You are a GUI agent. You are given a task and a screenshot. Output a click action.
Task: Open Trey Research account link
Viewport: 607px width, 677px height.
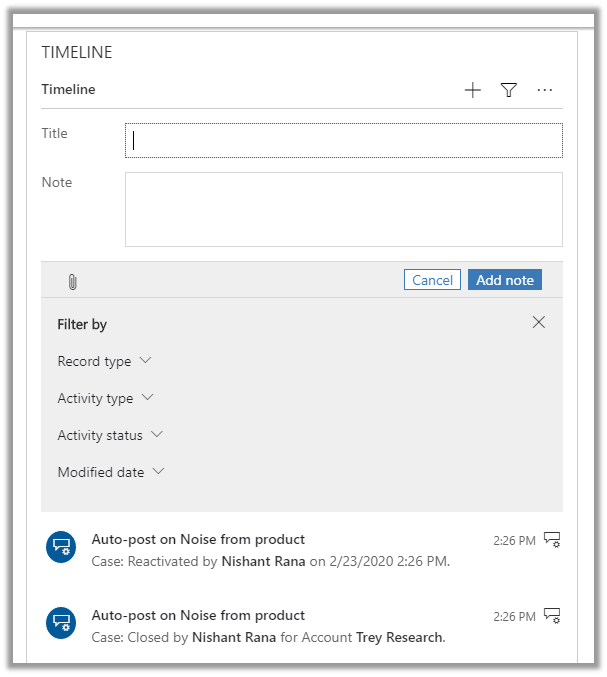pos(400,637)
